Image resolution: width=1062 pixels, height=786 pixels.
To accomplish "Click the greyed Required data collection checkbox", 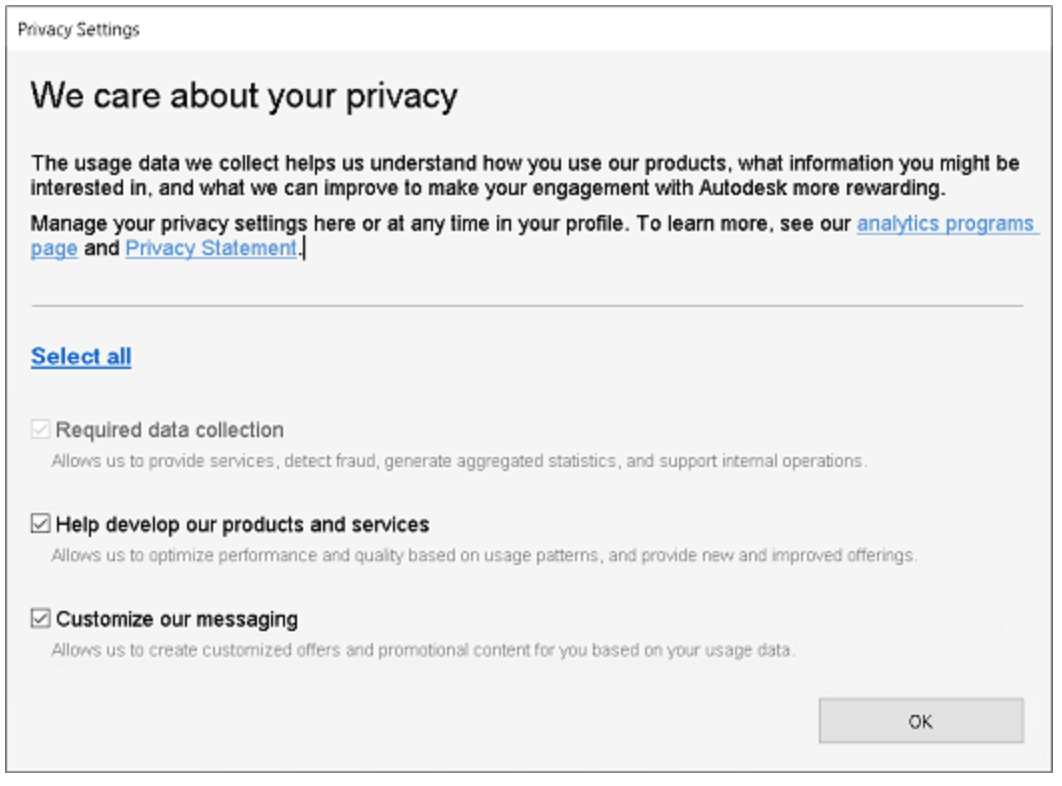I will click(41, 430).
